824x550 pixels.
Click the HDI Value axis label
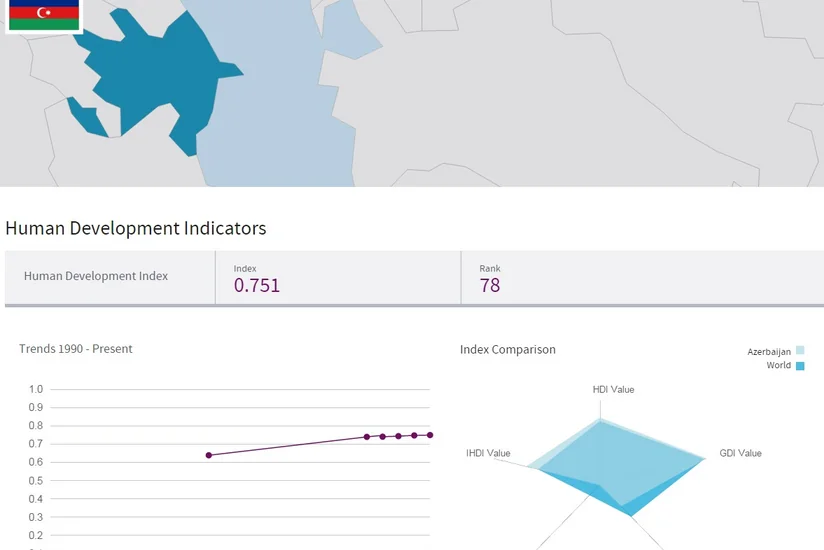[613, 390]
